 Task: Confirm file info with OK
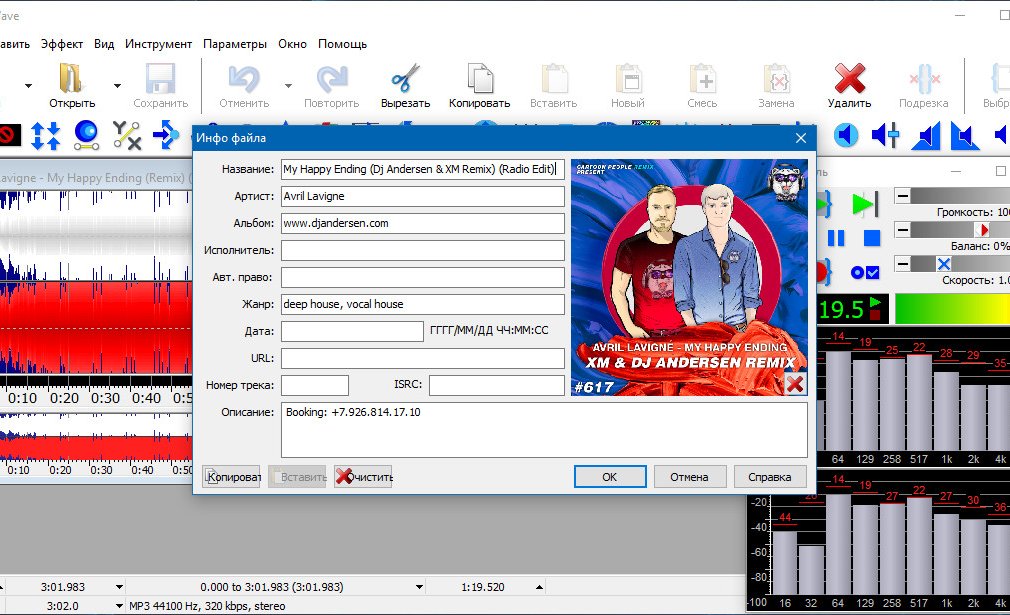[610, 477]
